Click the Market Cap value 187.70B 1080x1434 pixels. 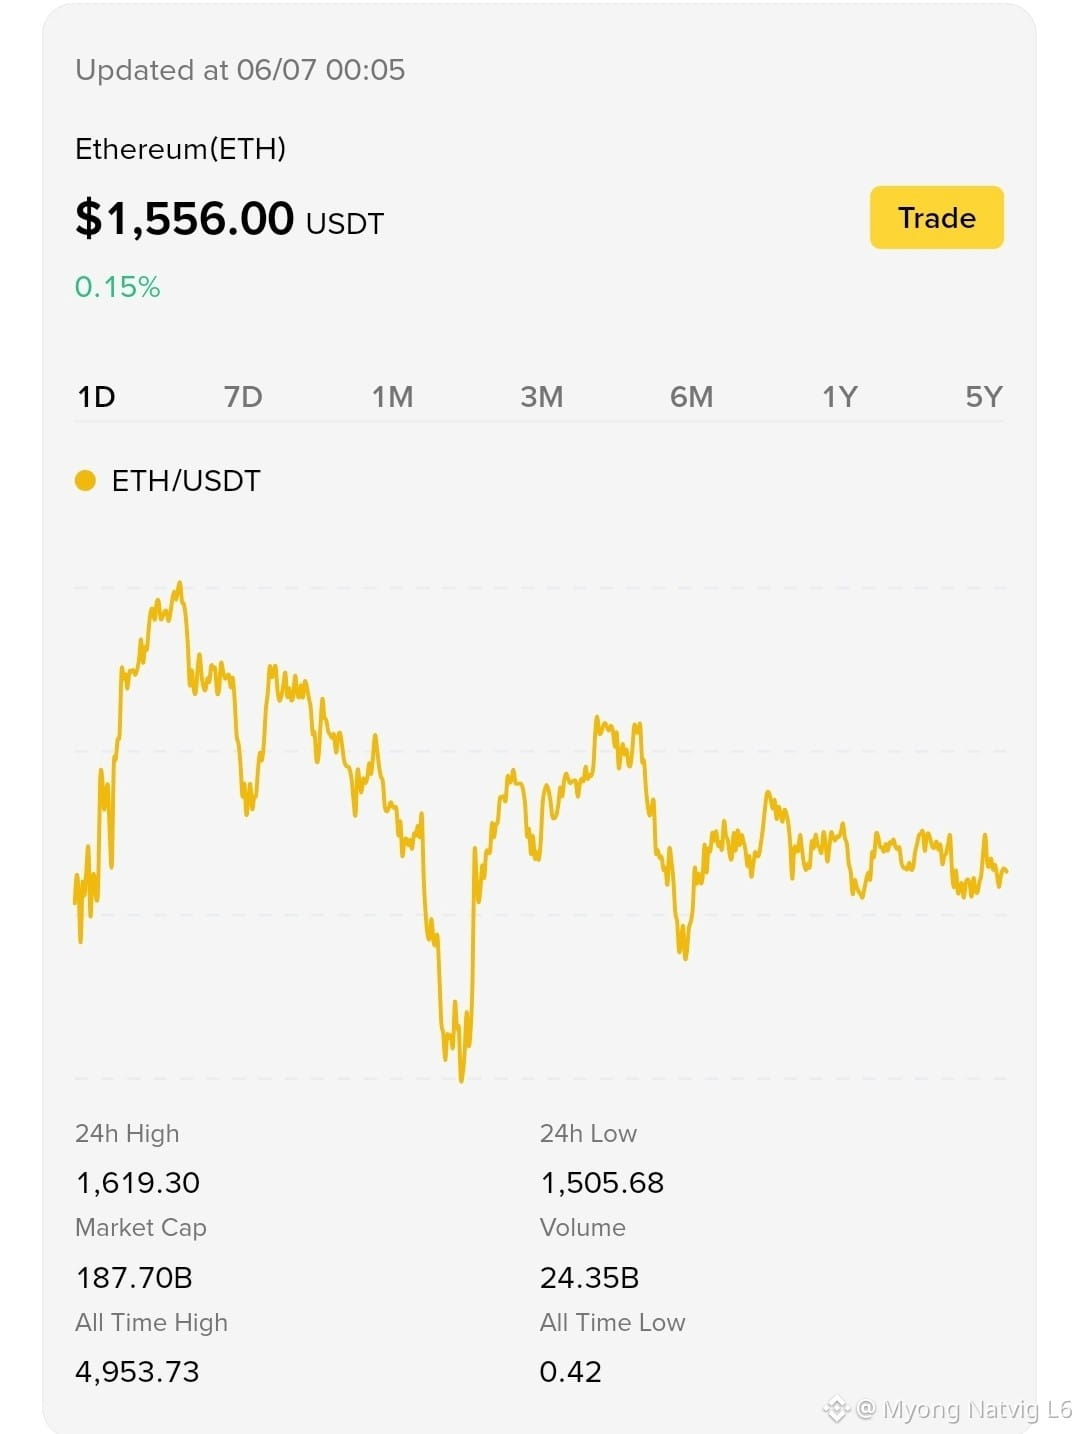point(134,1278)
